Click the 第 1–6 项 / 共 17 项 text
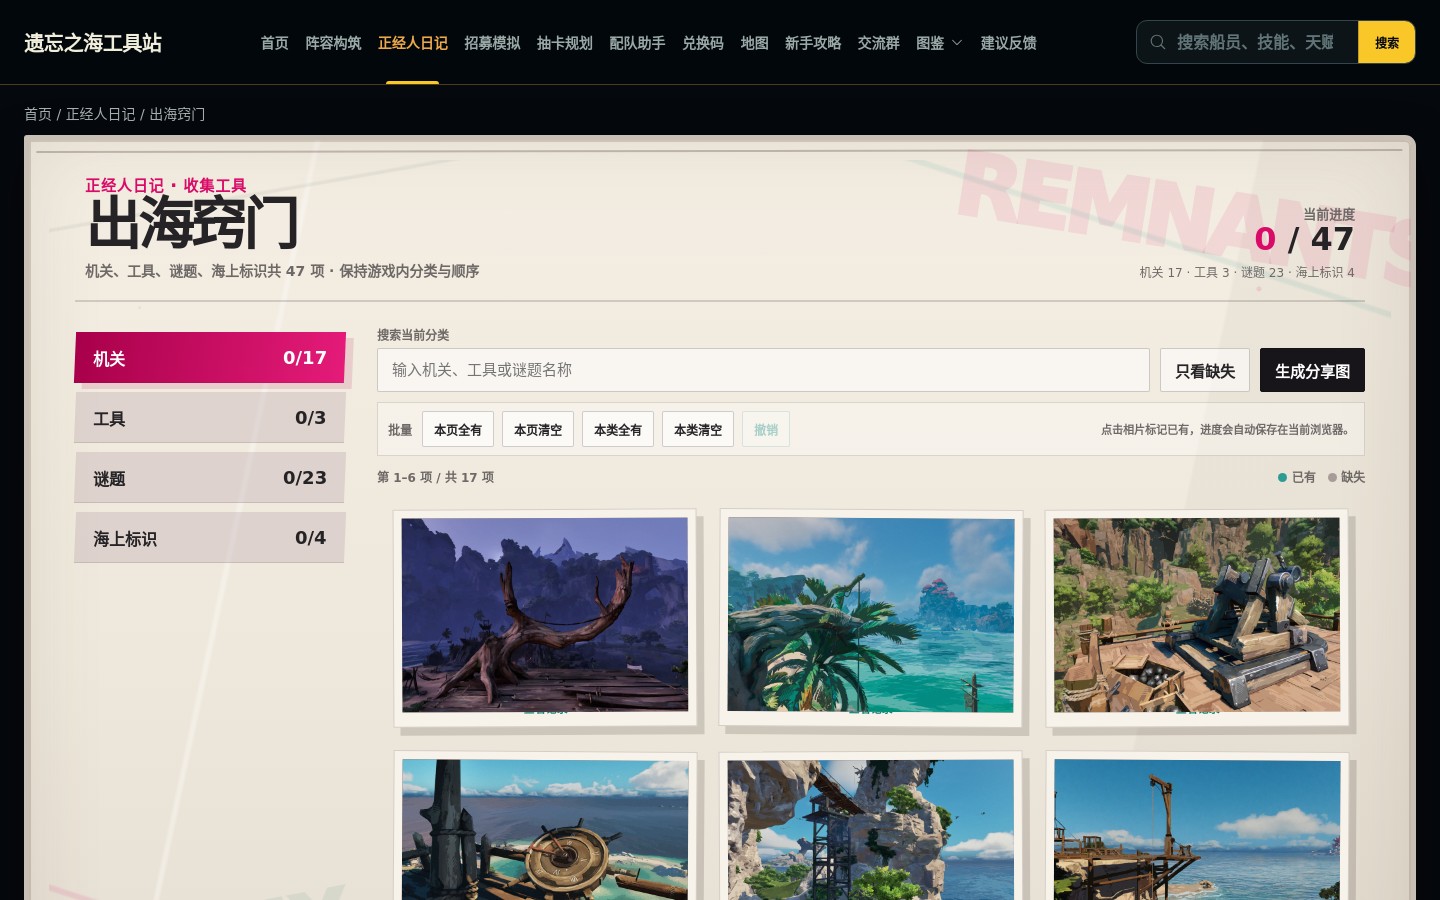The height and width of the screenshot is (900, 1440). click(436, 477)
